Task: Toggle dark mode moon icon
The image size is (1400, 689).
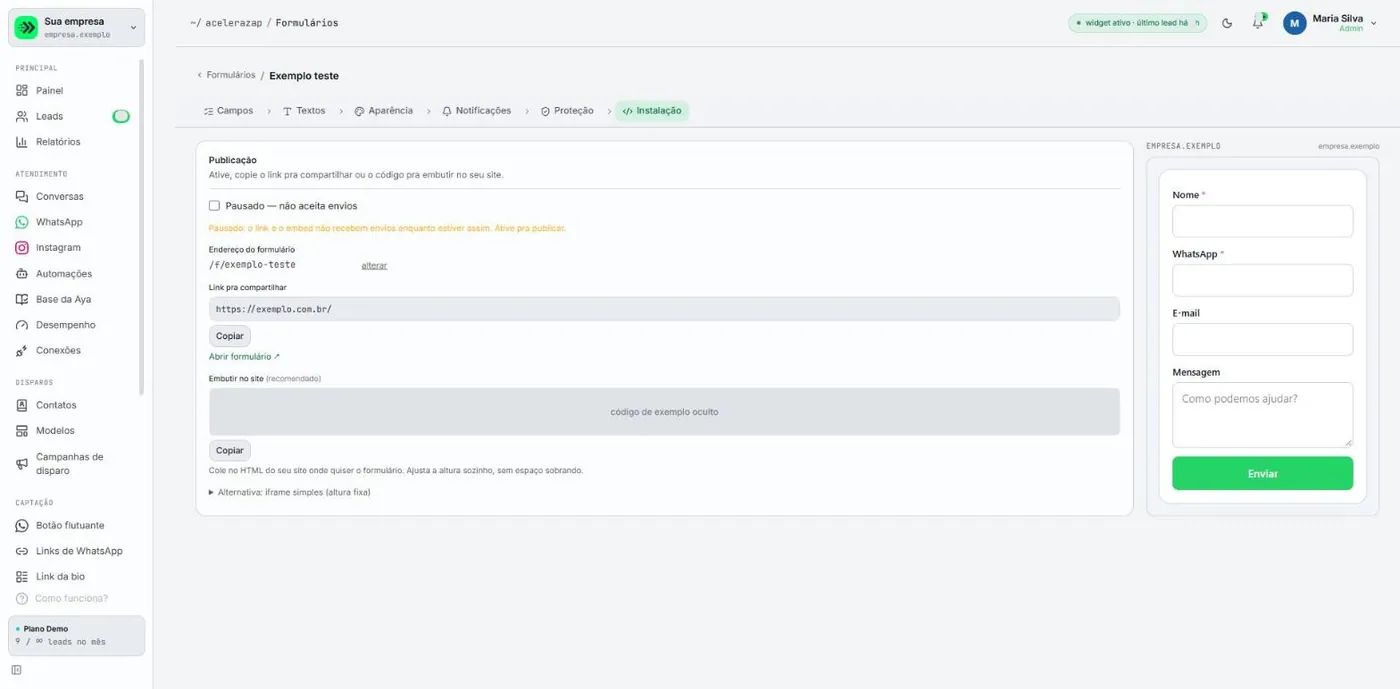Action: (x=1228, y=23)
